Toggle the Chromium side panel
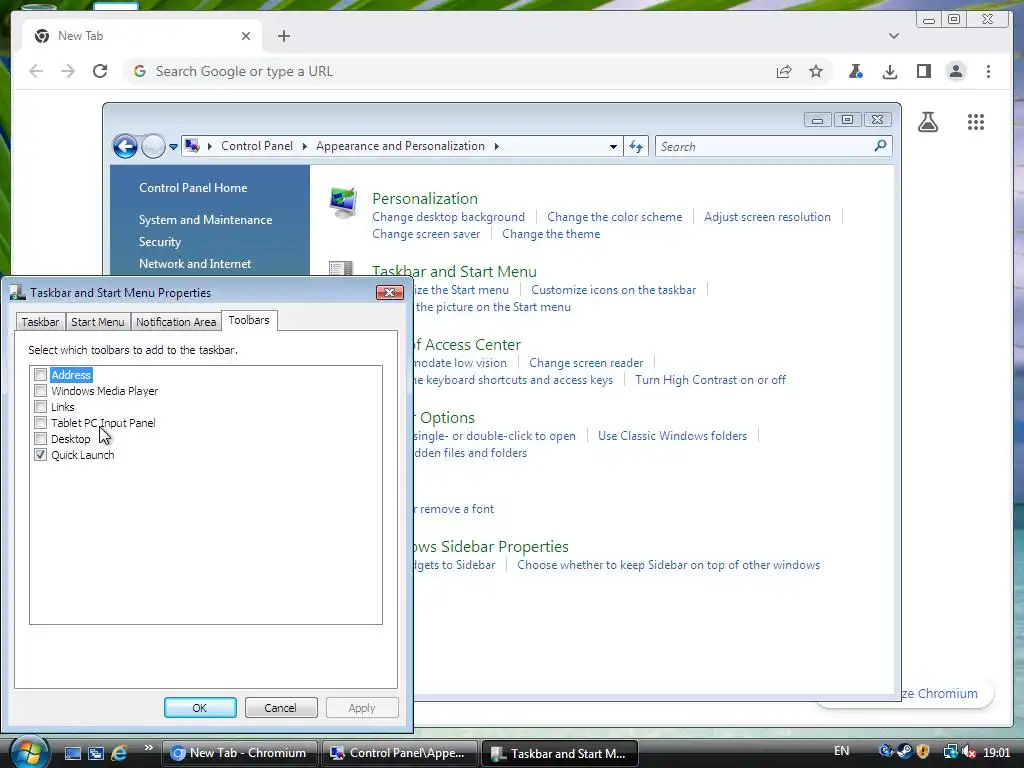This screenshot has height=768, width=1024. [923, 71]
